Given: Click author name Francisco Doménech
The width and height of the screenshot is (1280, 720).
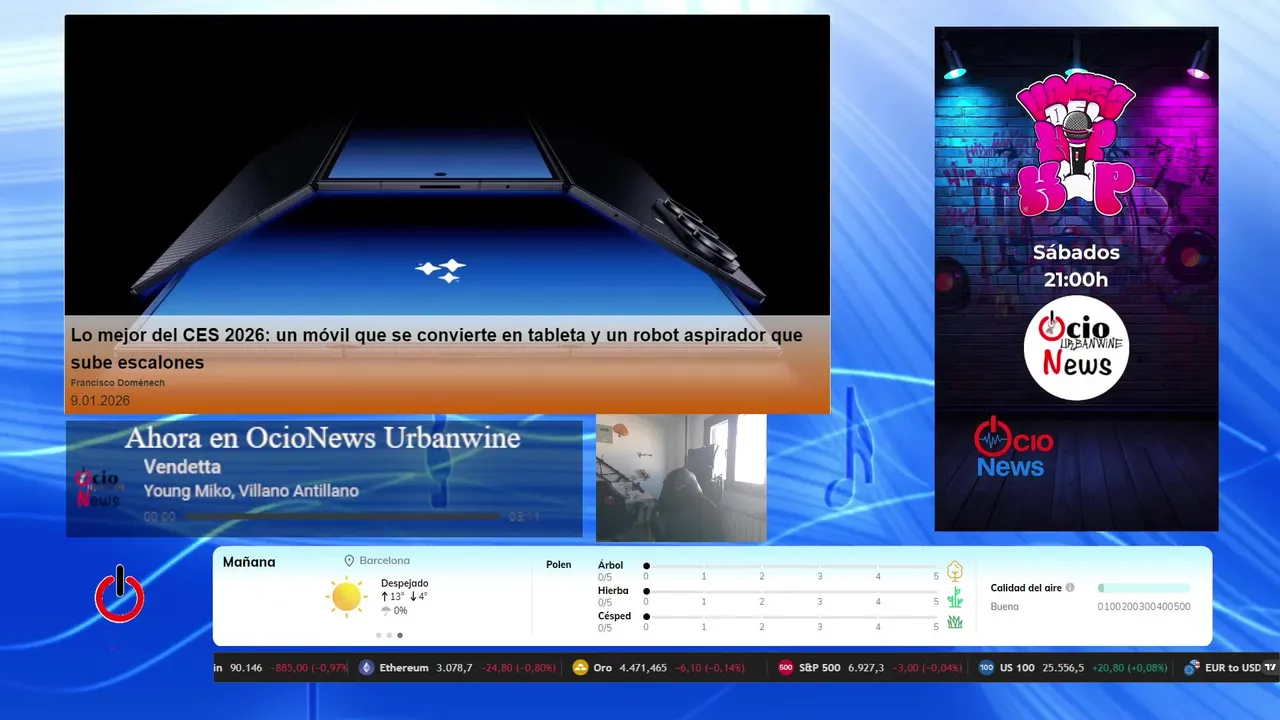Looking at the screenshot, I should click(118, 383).
